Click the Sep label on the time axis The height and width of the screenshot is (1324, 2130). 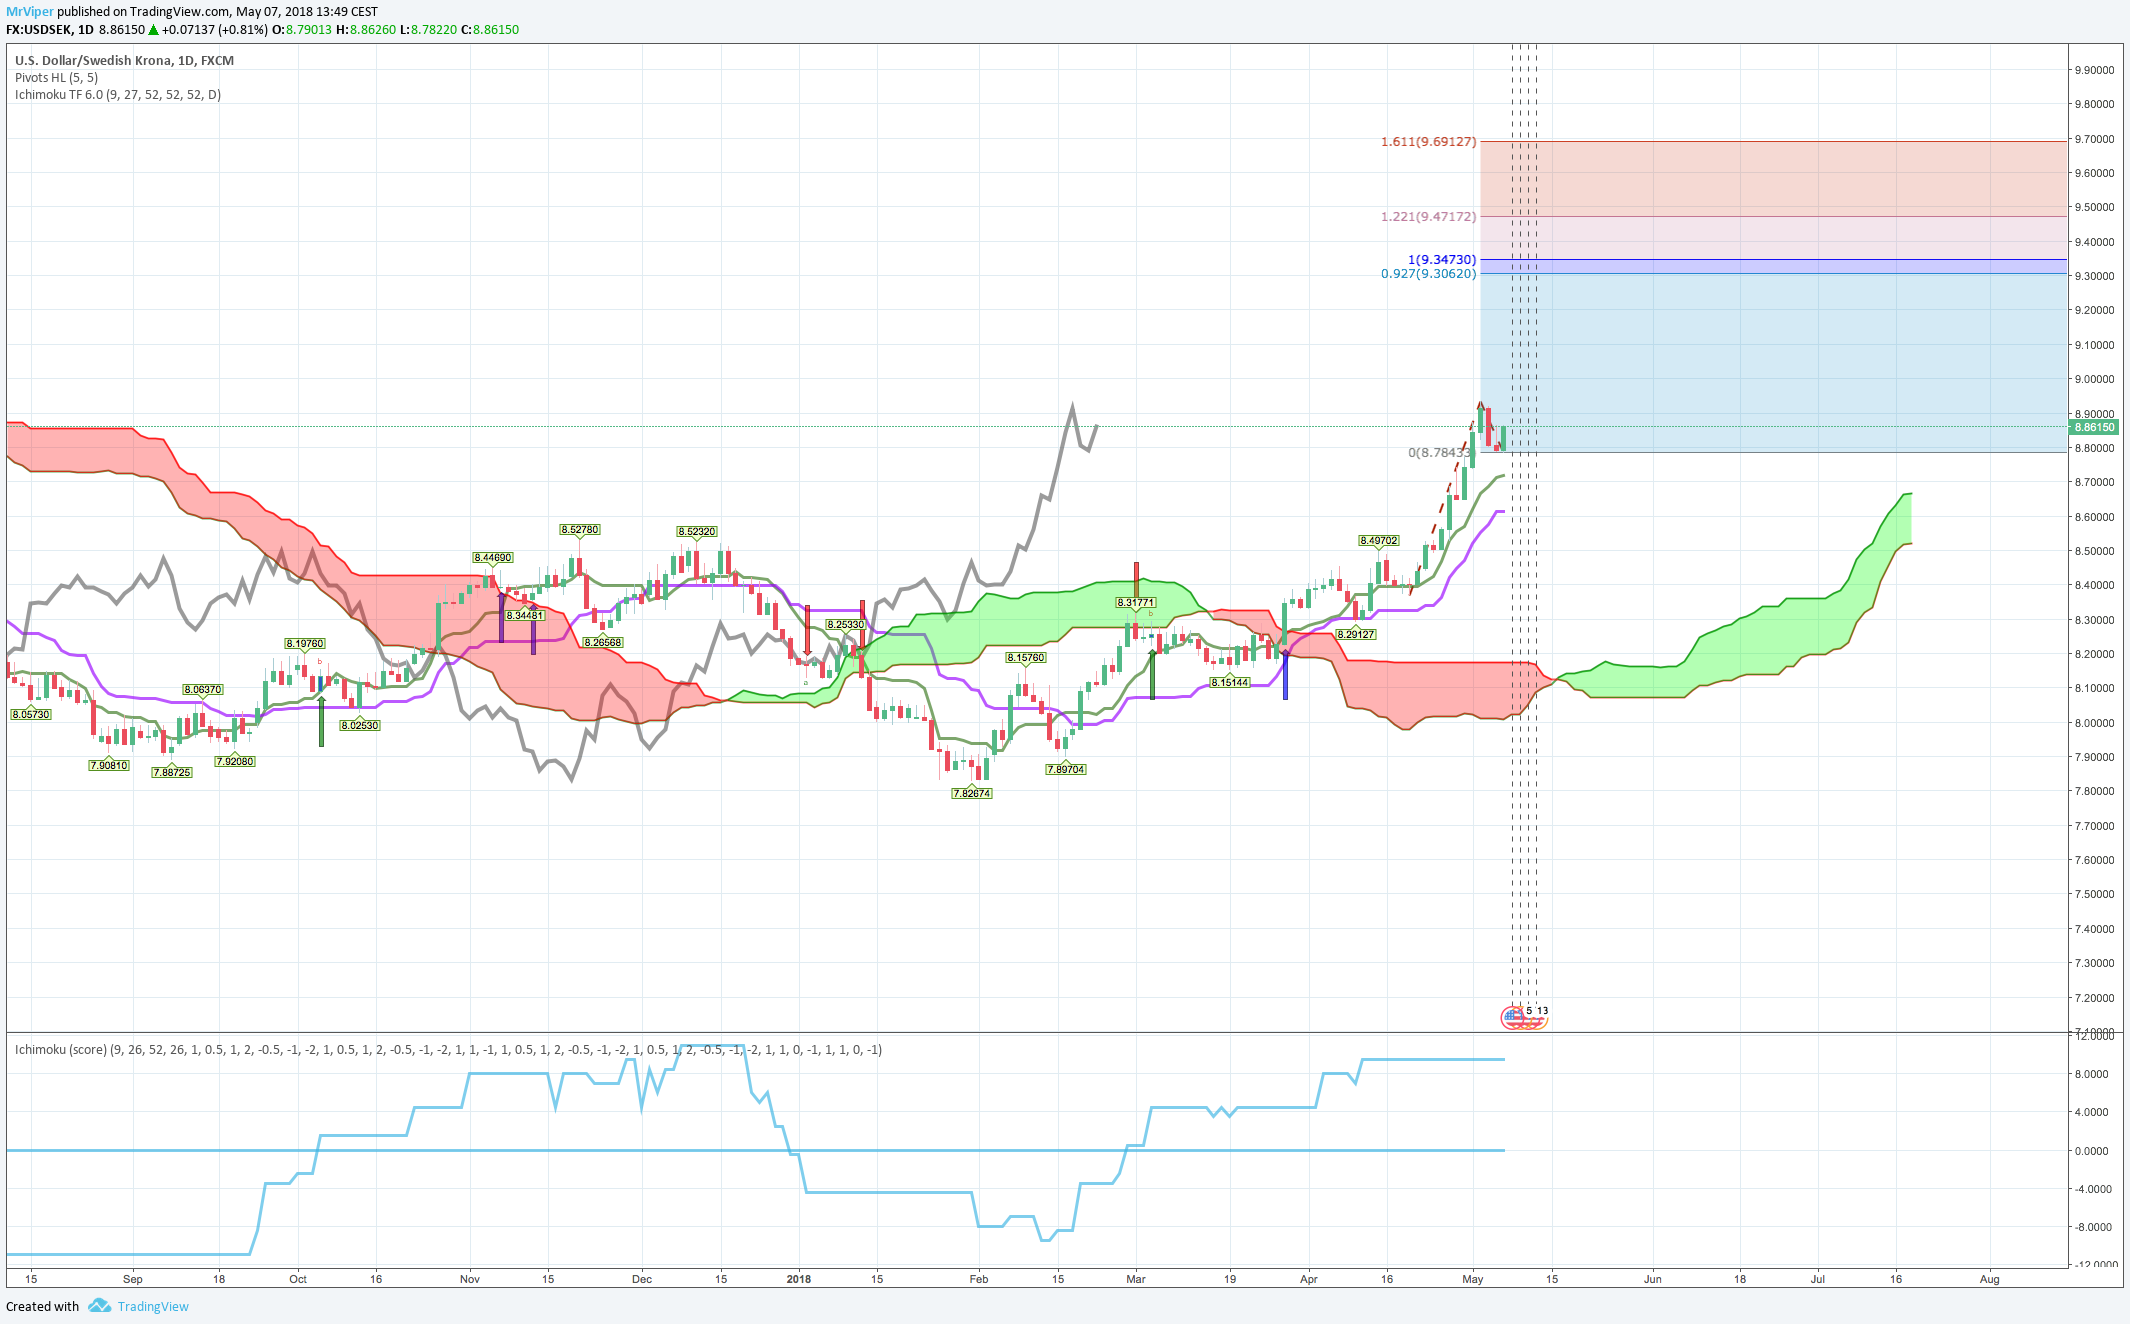(x=133, y=1279)
